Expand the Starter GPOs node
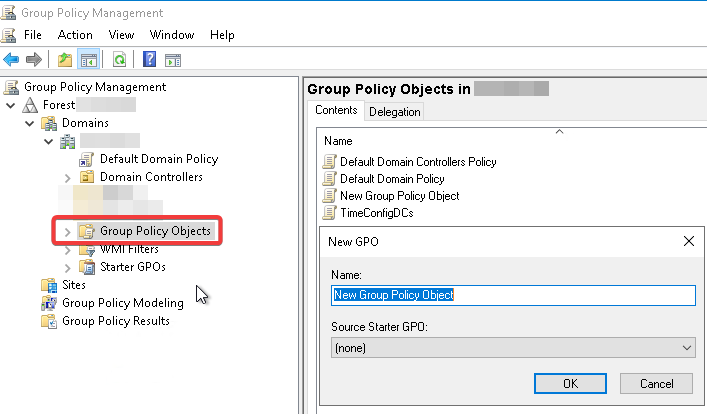The height and width of the screenshot is (414, 707). coord(68,268)
